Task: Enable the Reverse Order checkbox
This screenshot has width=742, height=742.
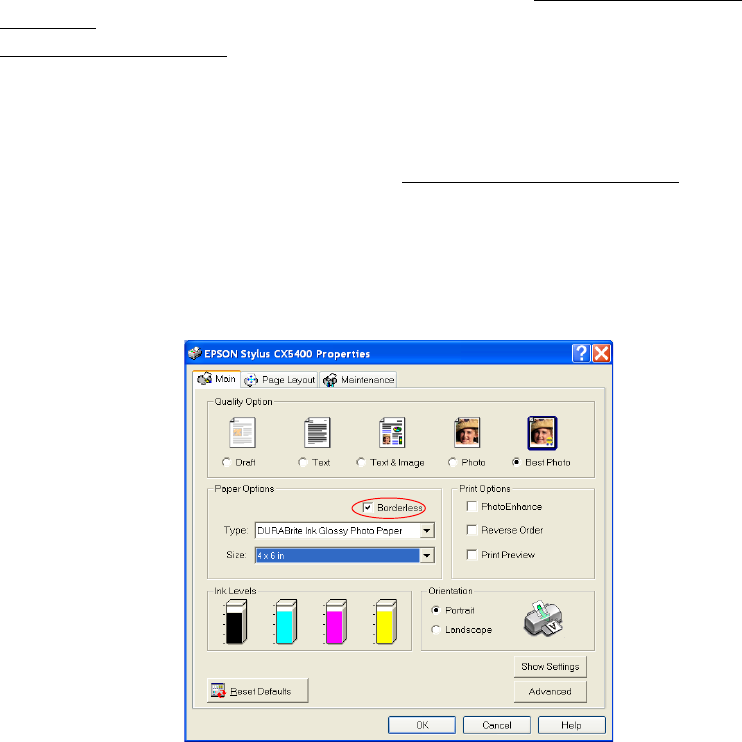Action: point(472,530)
